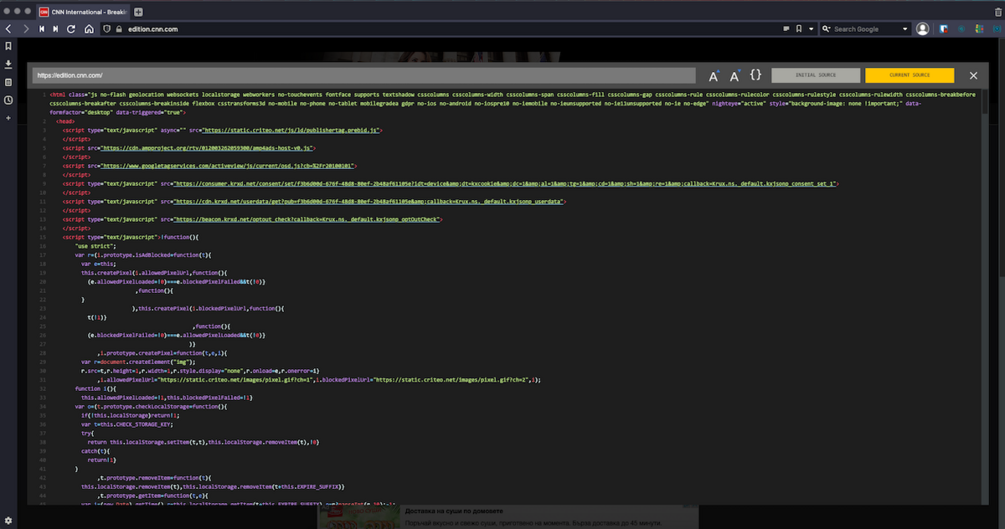
Task: Show the Current Source
Action: [909, 75]
